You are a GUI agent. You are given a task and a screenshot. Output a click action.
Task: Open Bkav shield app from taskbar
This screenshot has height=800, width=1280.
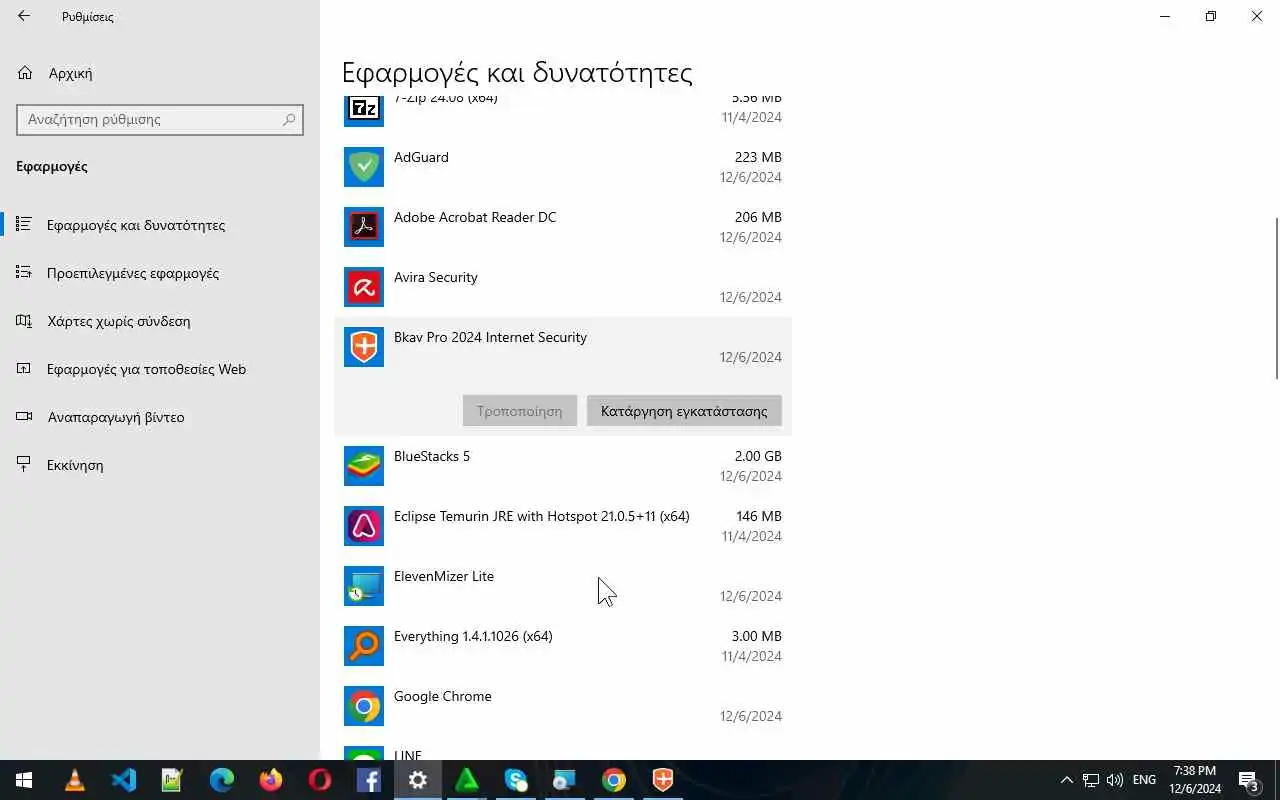click(x=663, y=780)
